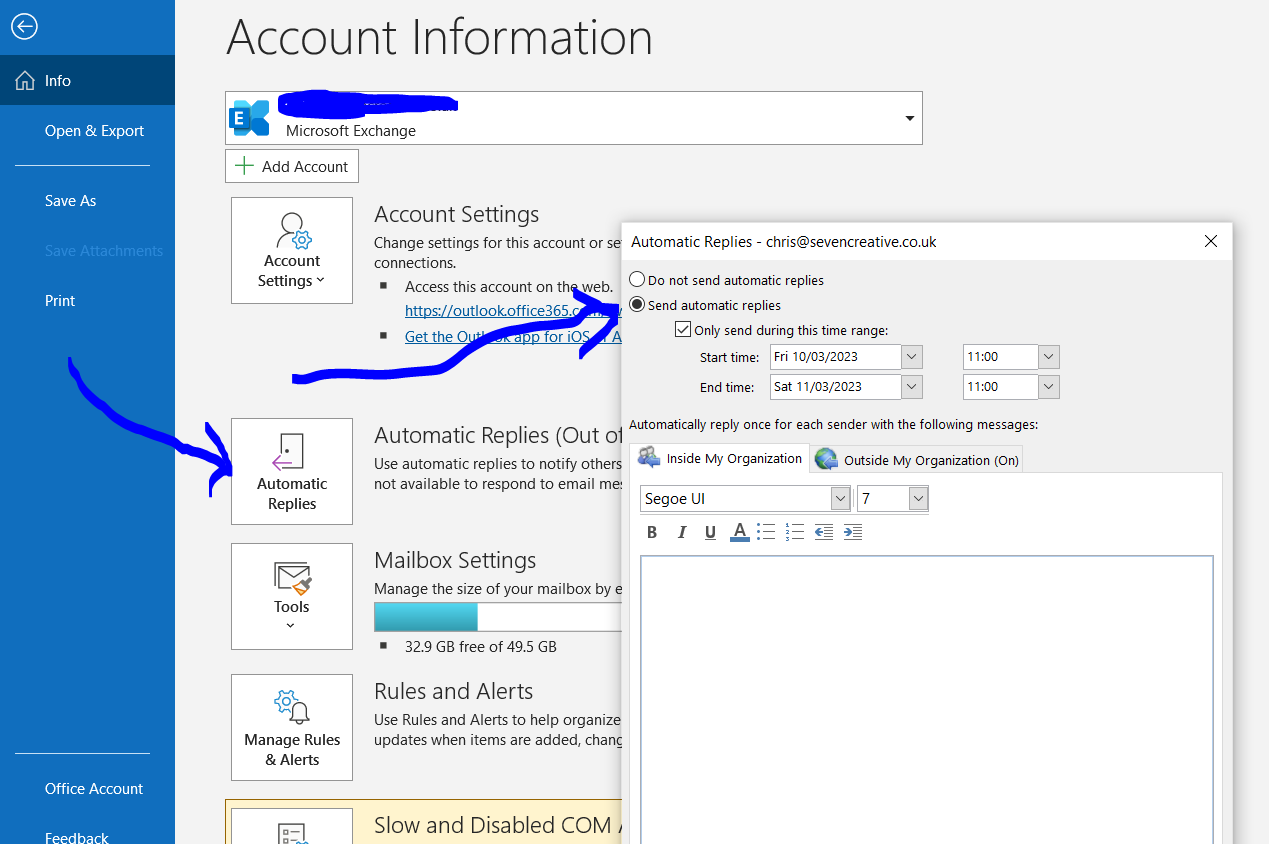Open Office Account page
The height and width of the screenshot is (844, 1269).
(x=94, y=789)
